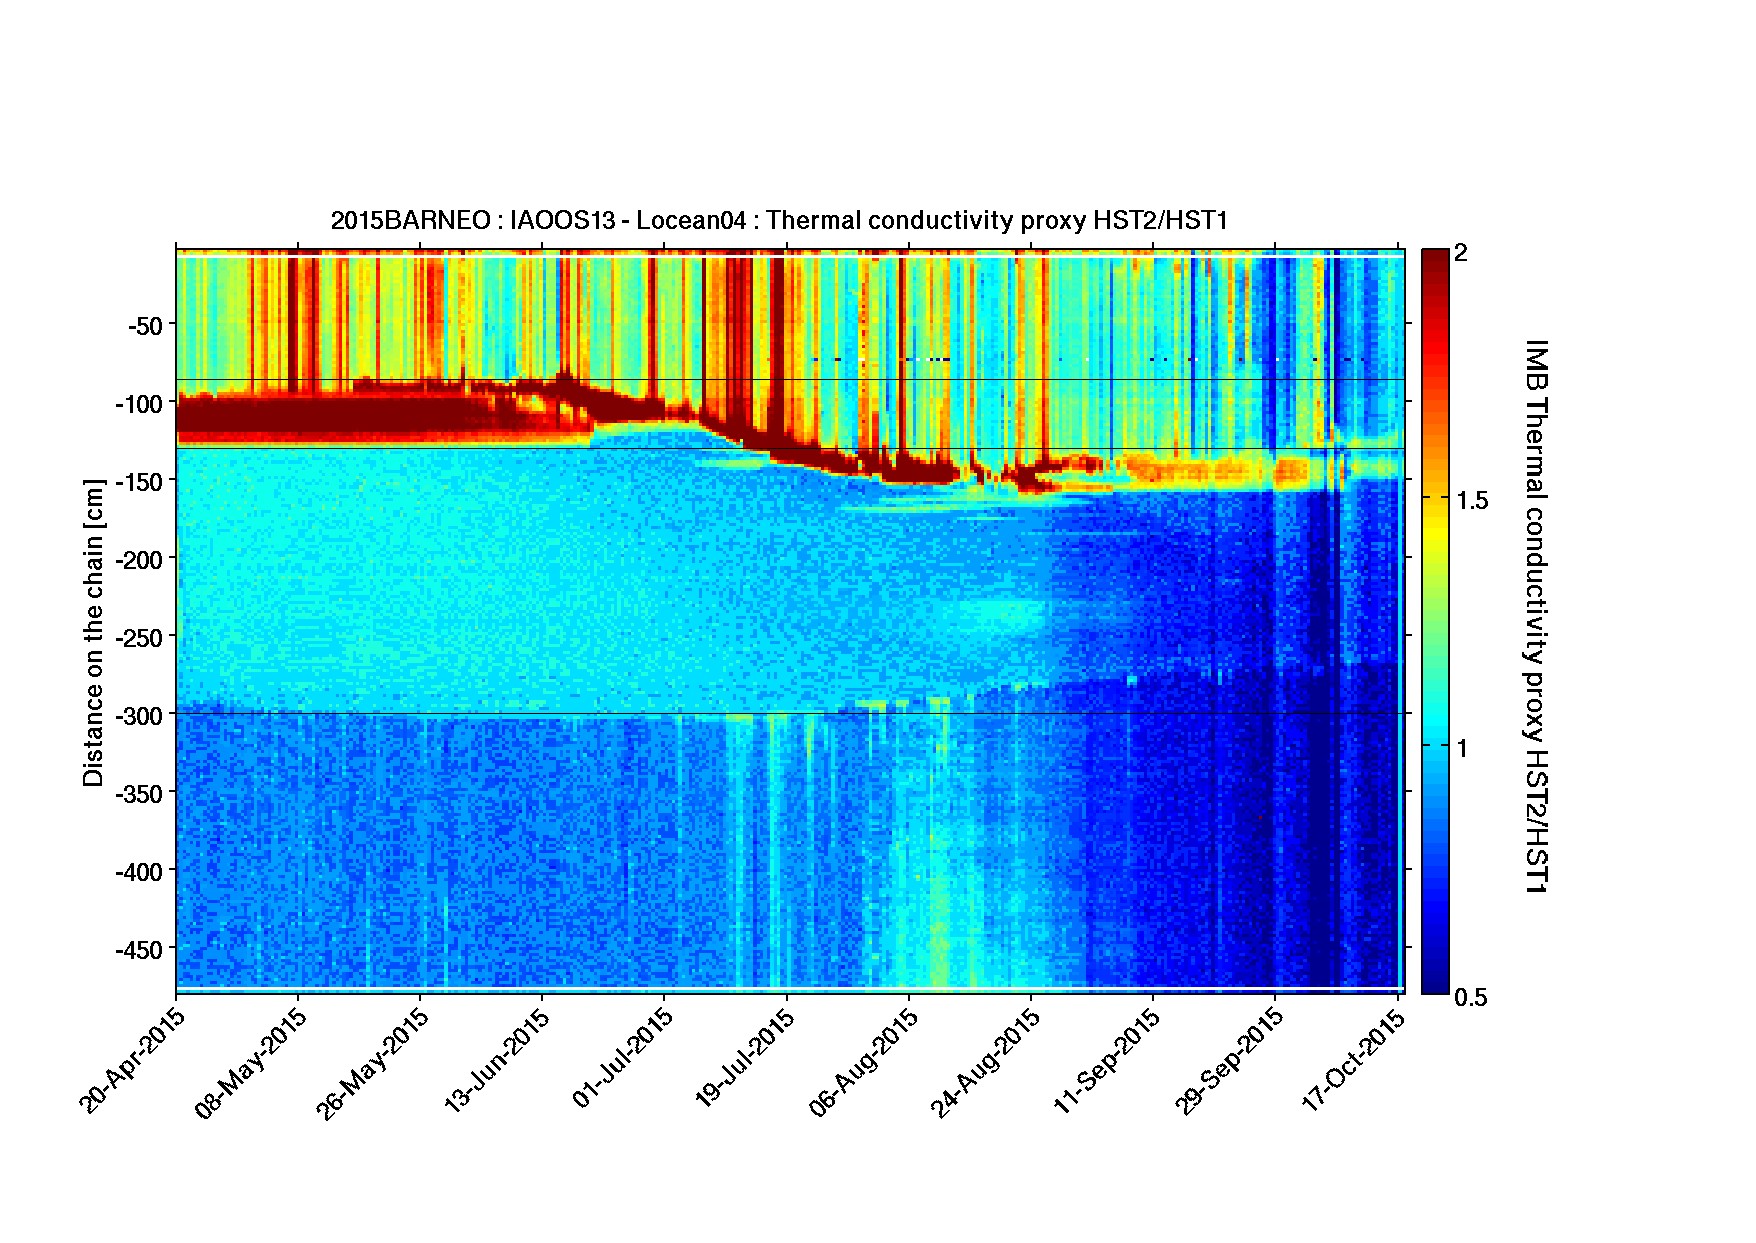Click the dark red top of the colorbar
This screenshot has width=1756, height=1243.
coord(1434,256)
